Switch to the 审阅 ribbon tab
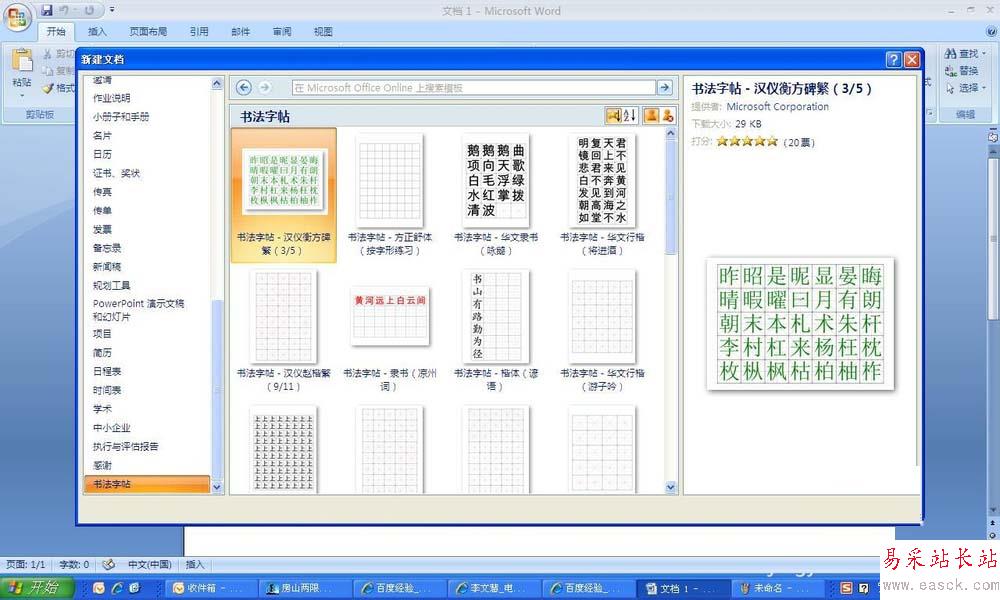1000x600 pixels. tap(282, 31)
